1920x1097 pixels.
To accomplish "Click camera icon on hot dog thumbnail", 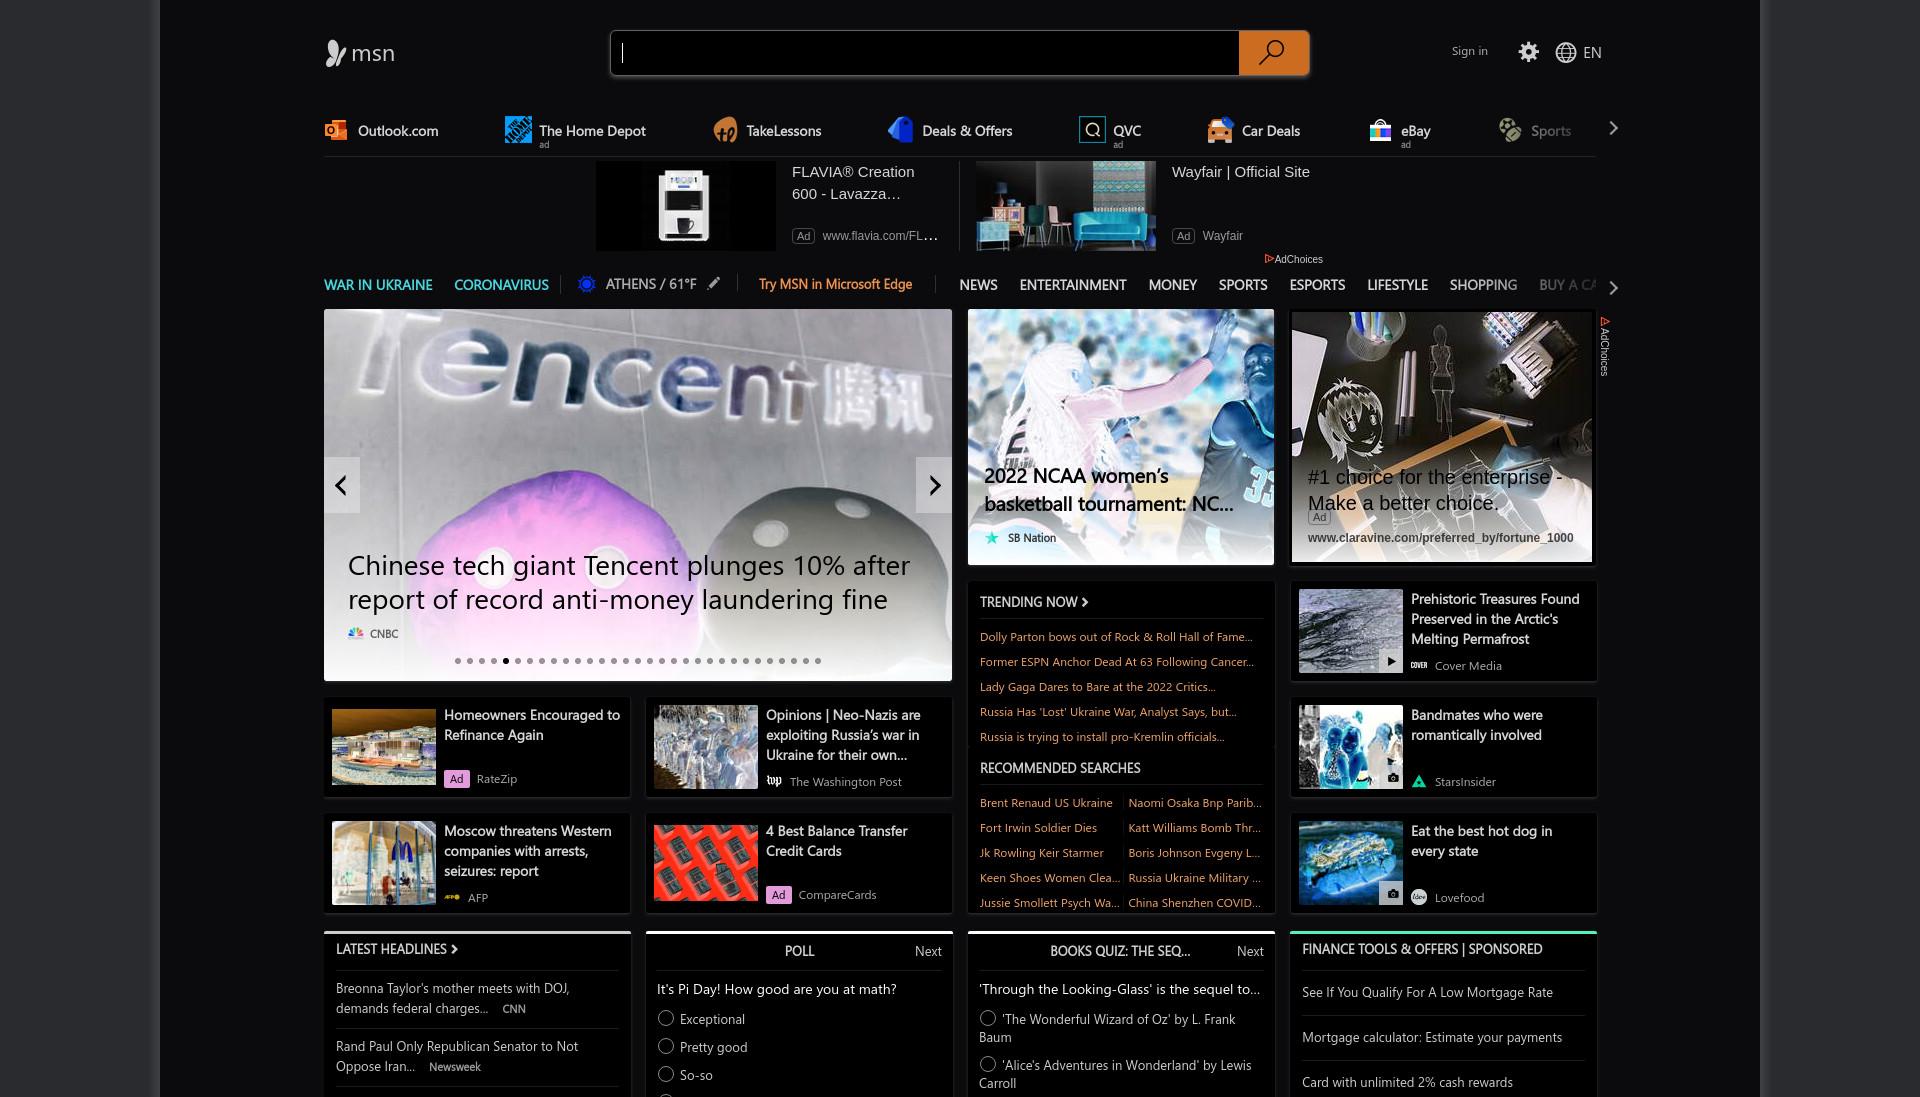I will click(x=1392, y=894).
